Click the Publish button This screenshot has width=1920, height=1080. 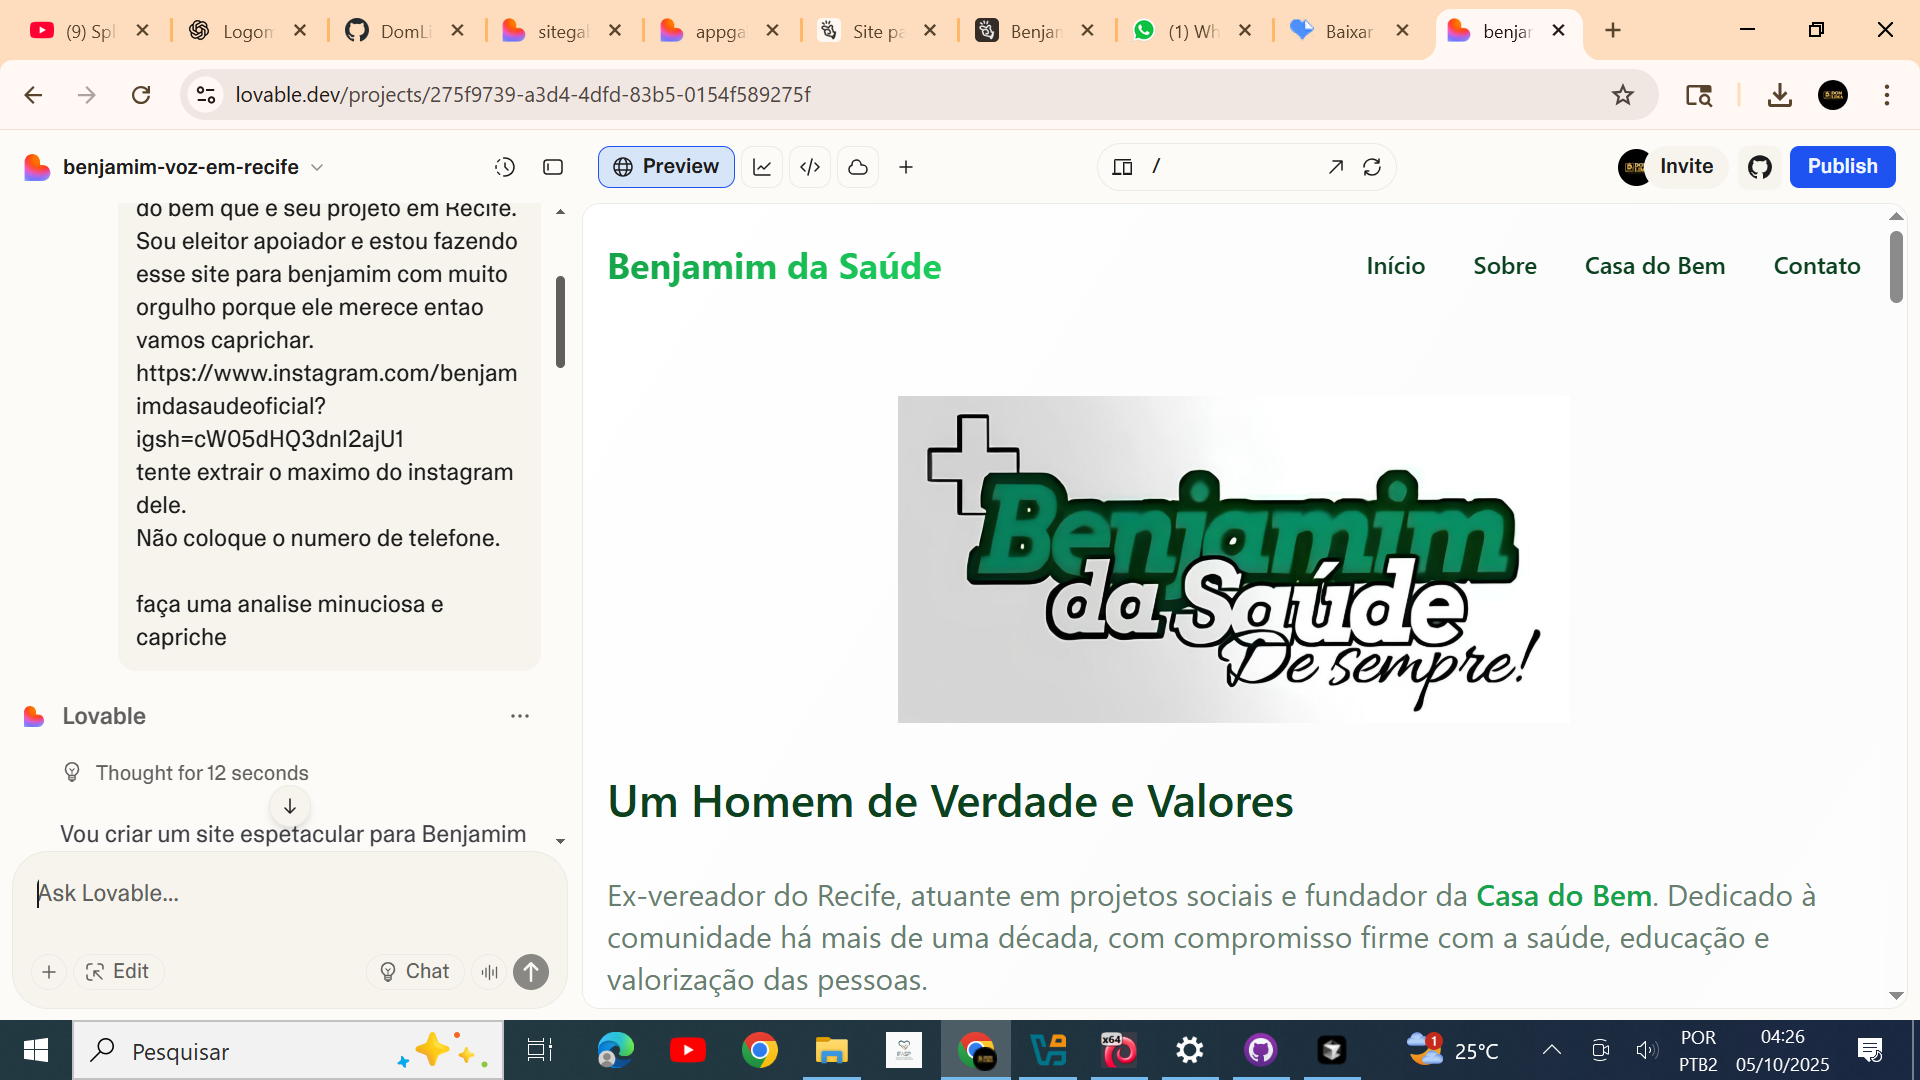click(x=1842, y=167)
